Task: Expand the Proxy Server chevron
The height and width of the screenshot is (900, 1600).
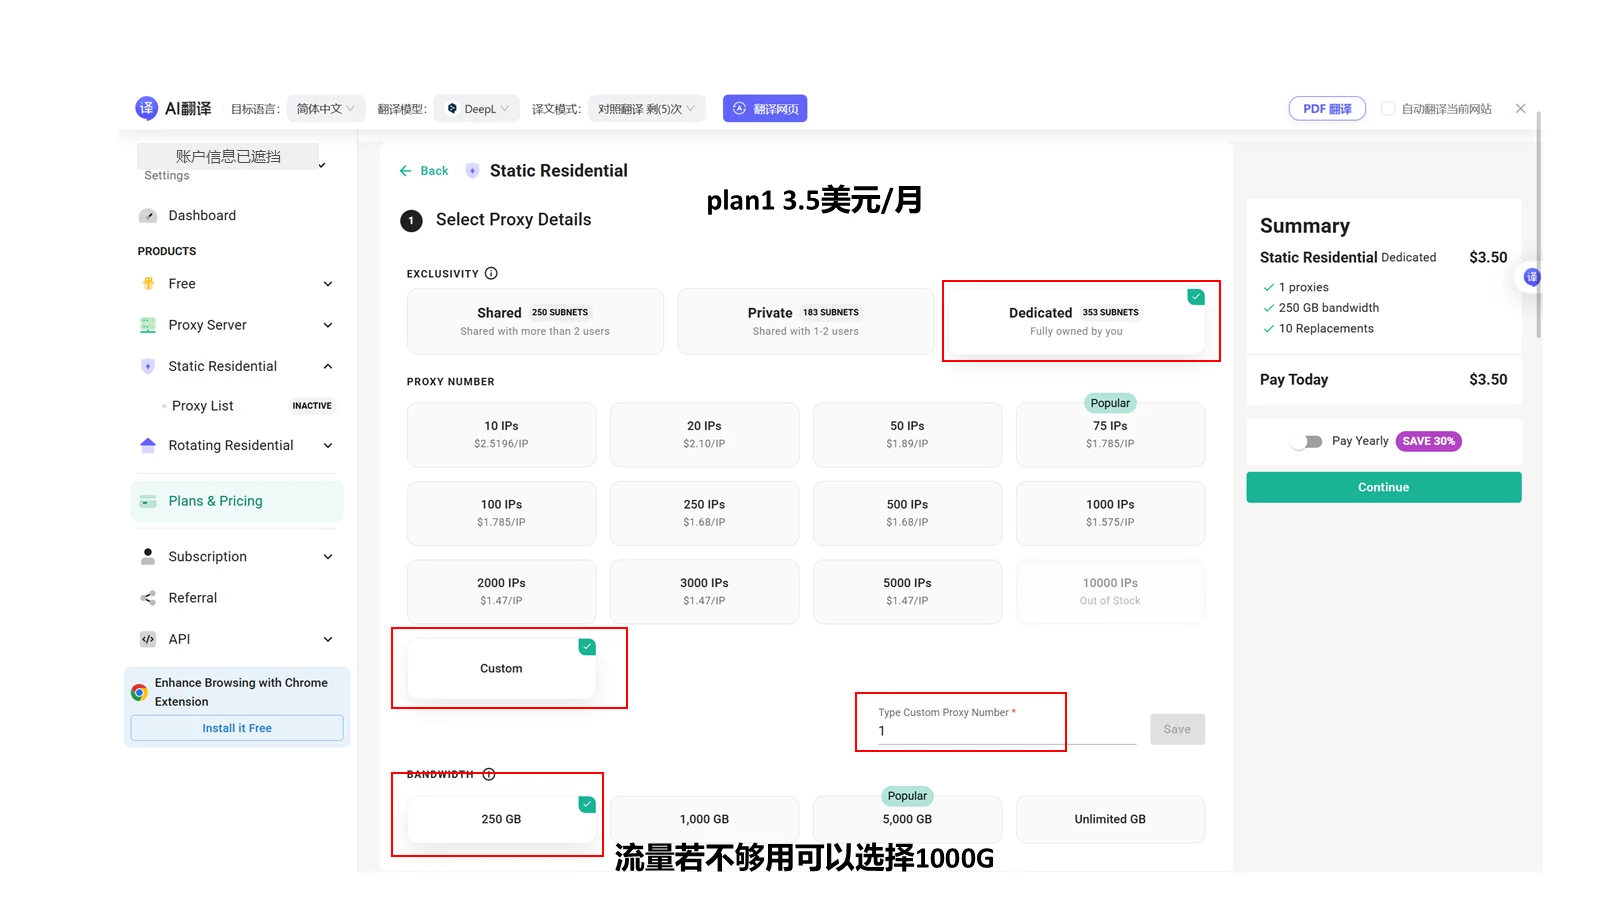Action: [x=328, y=325]
